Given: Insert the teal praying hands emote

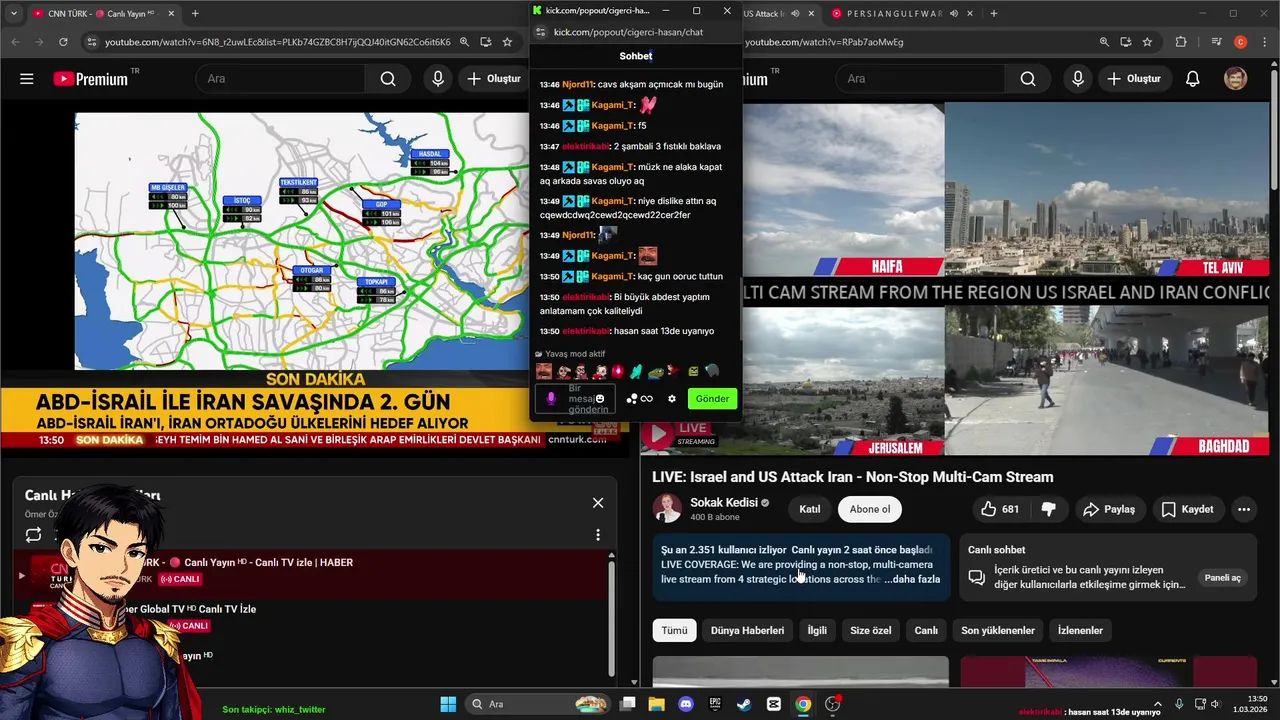Looking at the screenshot, I should (636, 372).
